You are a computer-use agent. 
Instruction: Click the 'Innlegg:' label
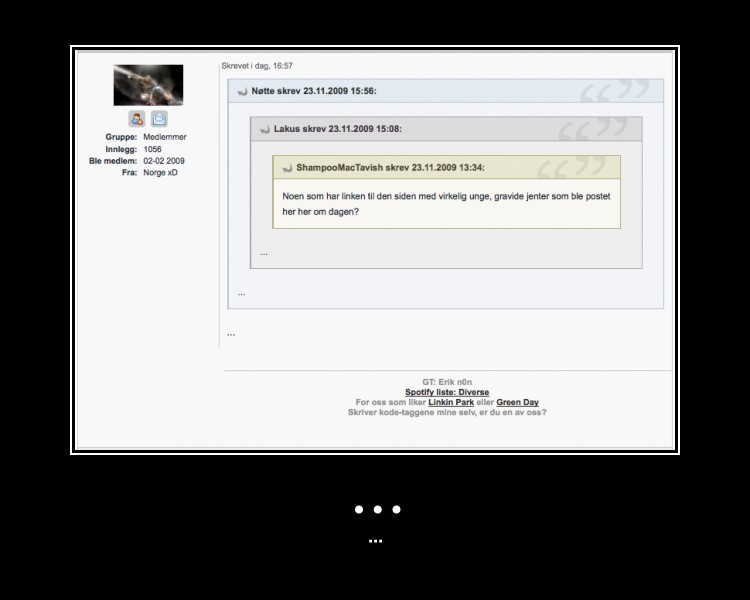click(x=121, y=149)
